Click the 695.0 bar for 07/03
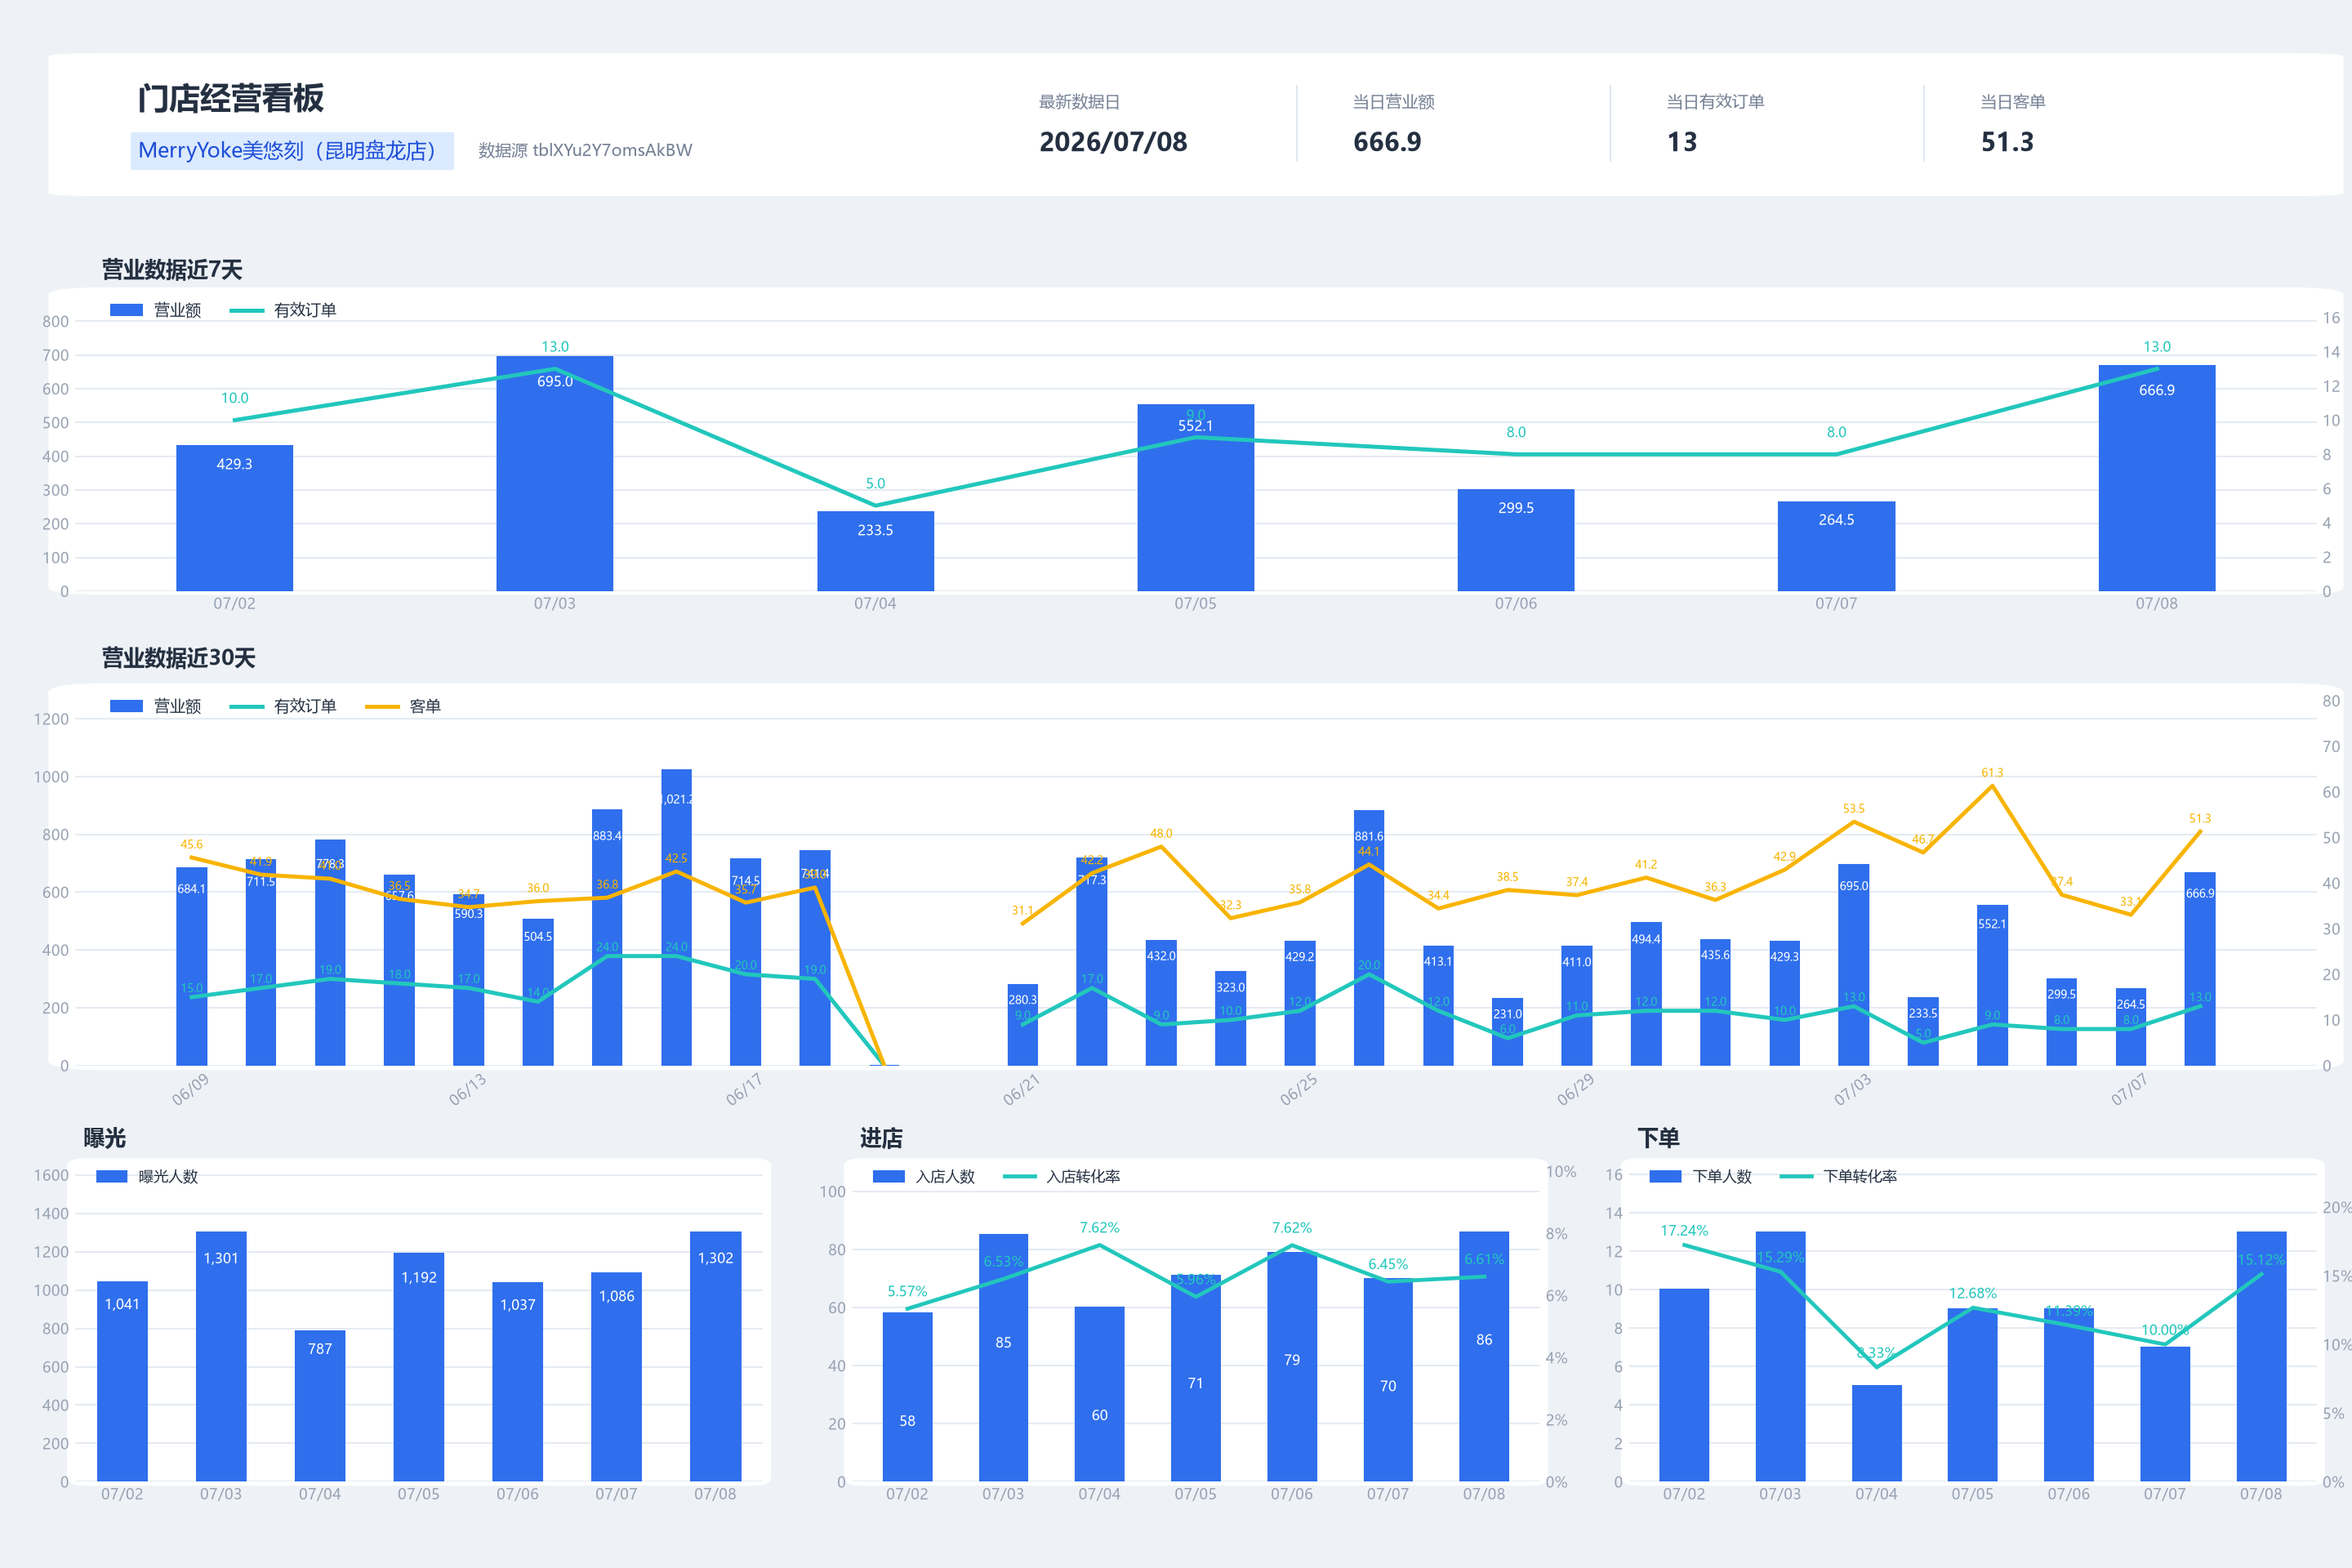The image size is (2352, 1568). pyautogui.click(x=555, y=473)
